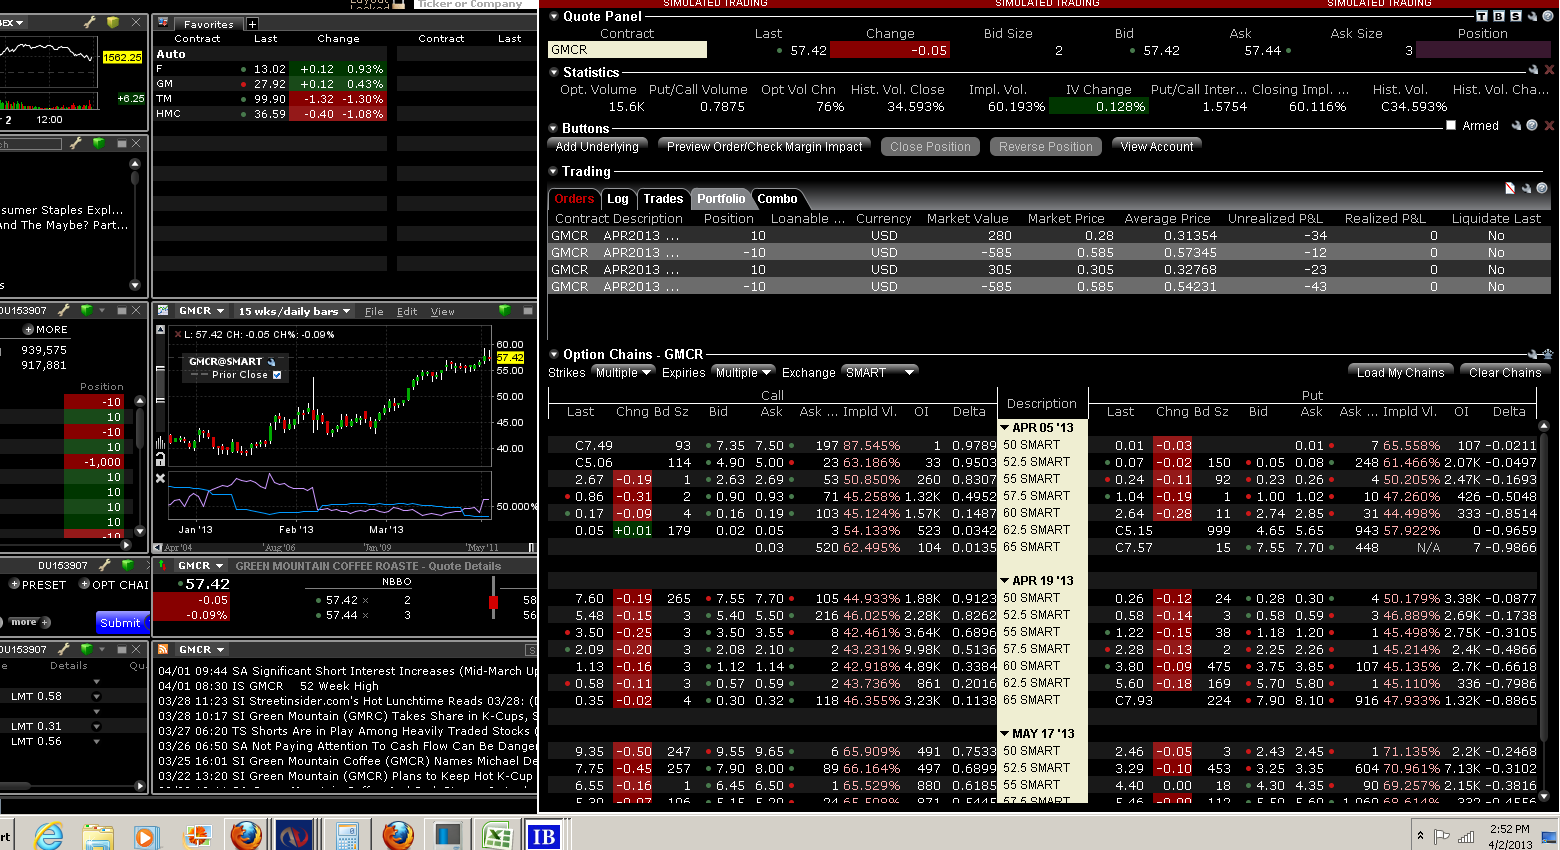Click the GMCR contract field in Quote Panel
This screenshot has height=850, width=1560.
tap(627, 50)
